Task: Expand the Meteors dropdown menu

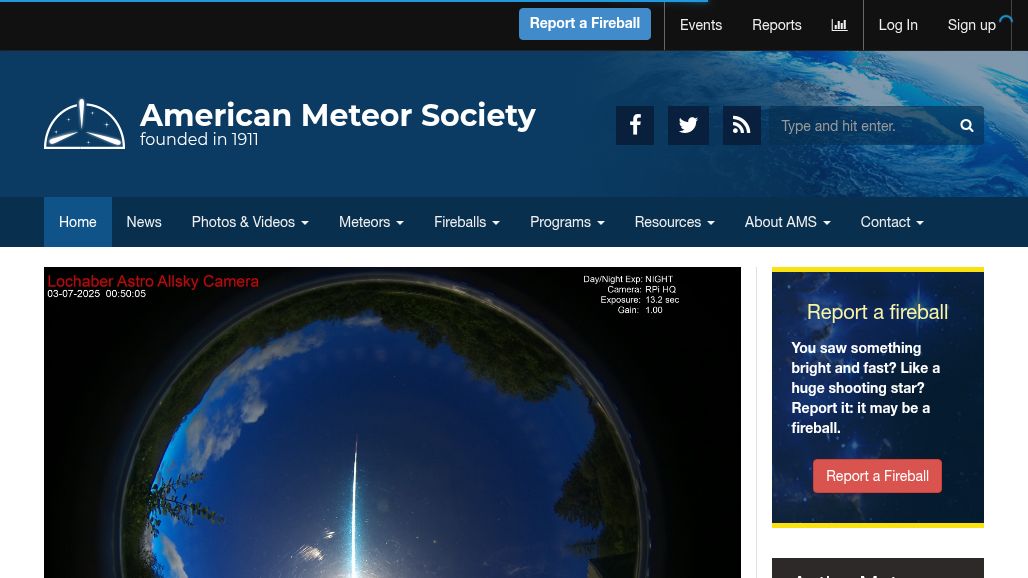Action: click(371, 222)
